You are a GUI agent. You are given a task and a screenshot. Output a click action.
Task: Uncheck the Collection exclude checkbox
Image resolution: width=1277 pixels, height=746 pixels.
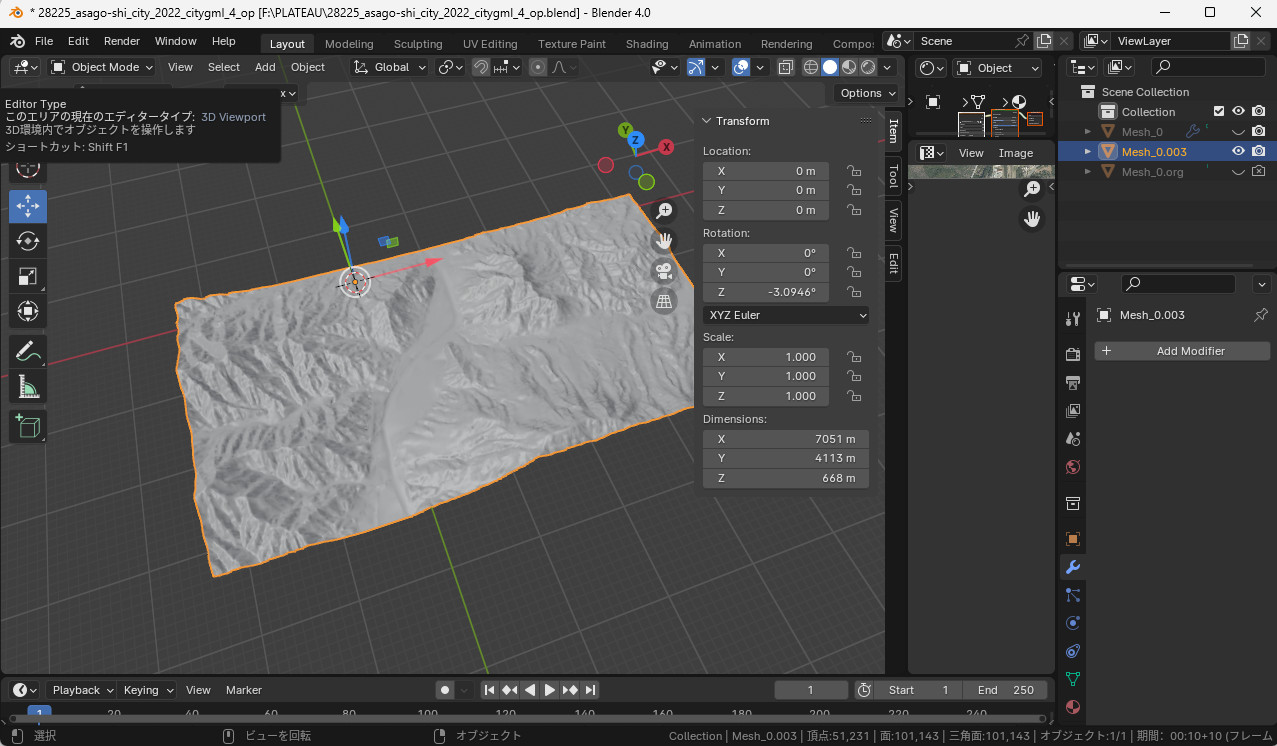(1218, 111)
